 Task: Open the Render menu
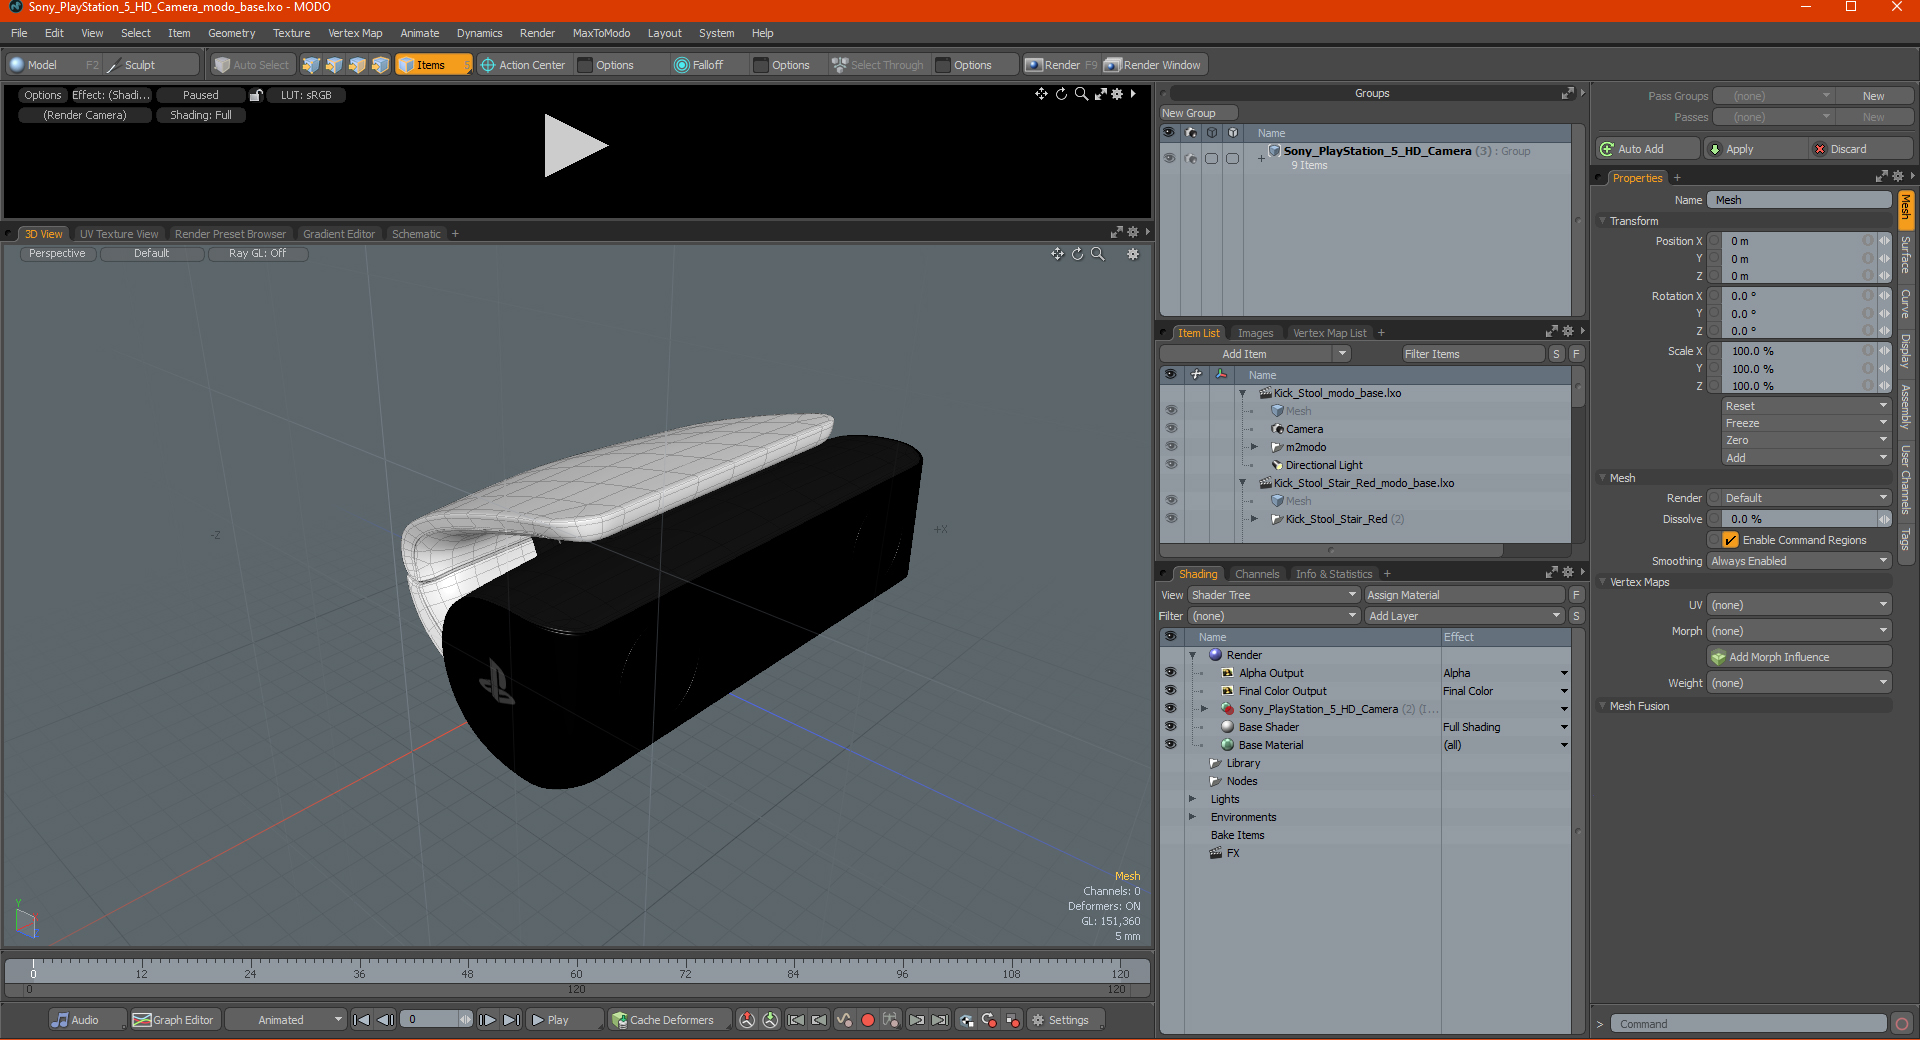click(537, 33)
